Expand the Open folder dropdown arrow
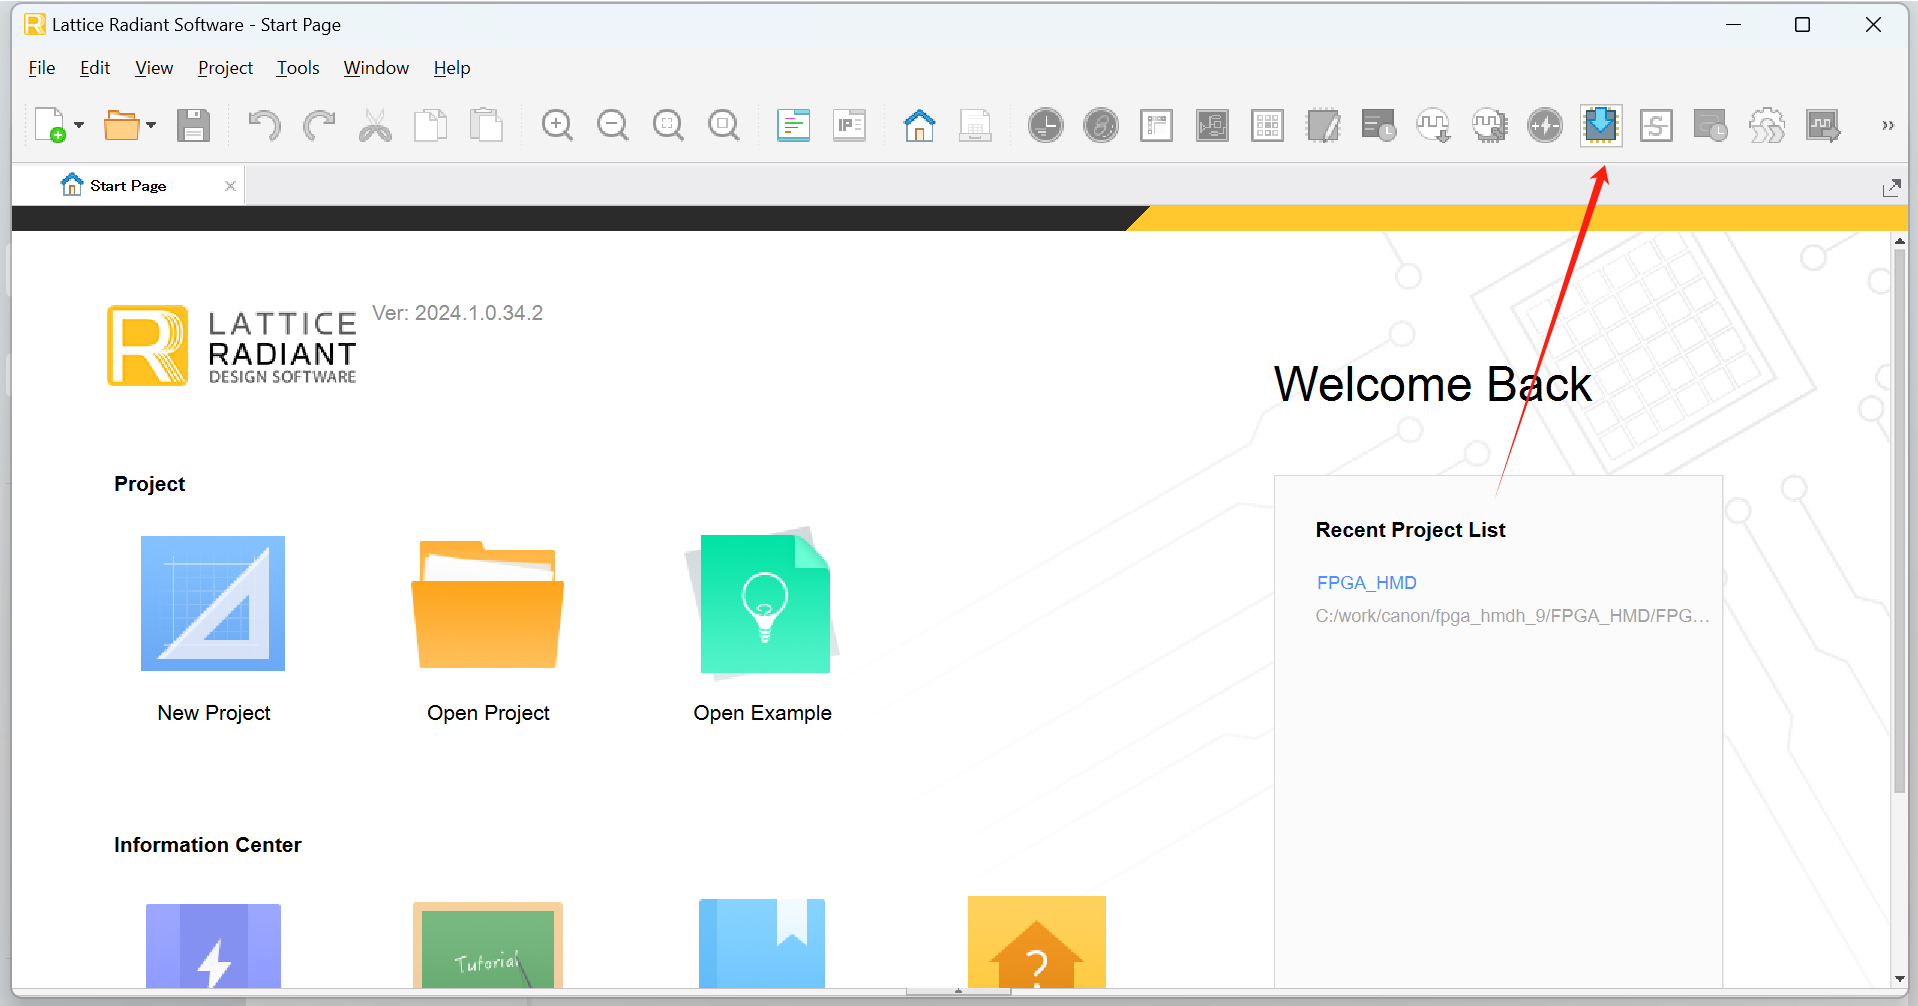The image size is (1918, 1006). 151,125
